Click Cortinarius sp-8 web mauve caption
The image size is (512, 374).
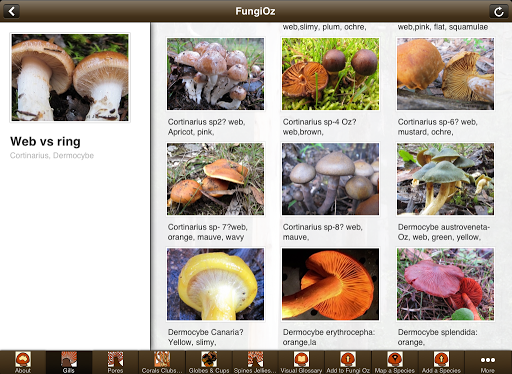pyautogui.click(x=322, y=232)
